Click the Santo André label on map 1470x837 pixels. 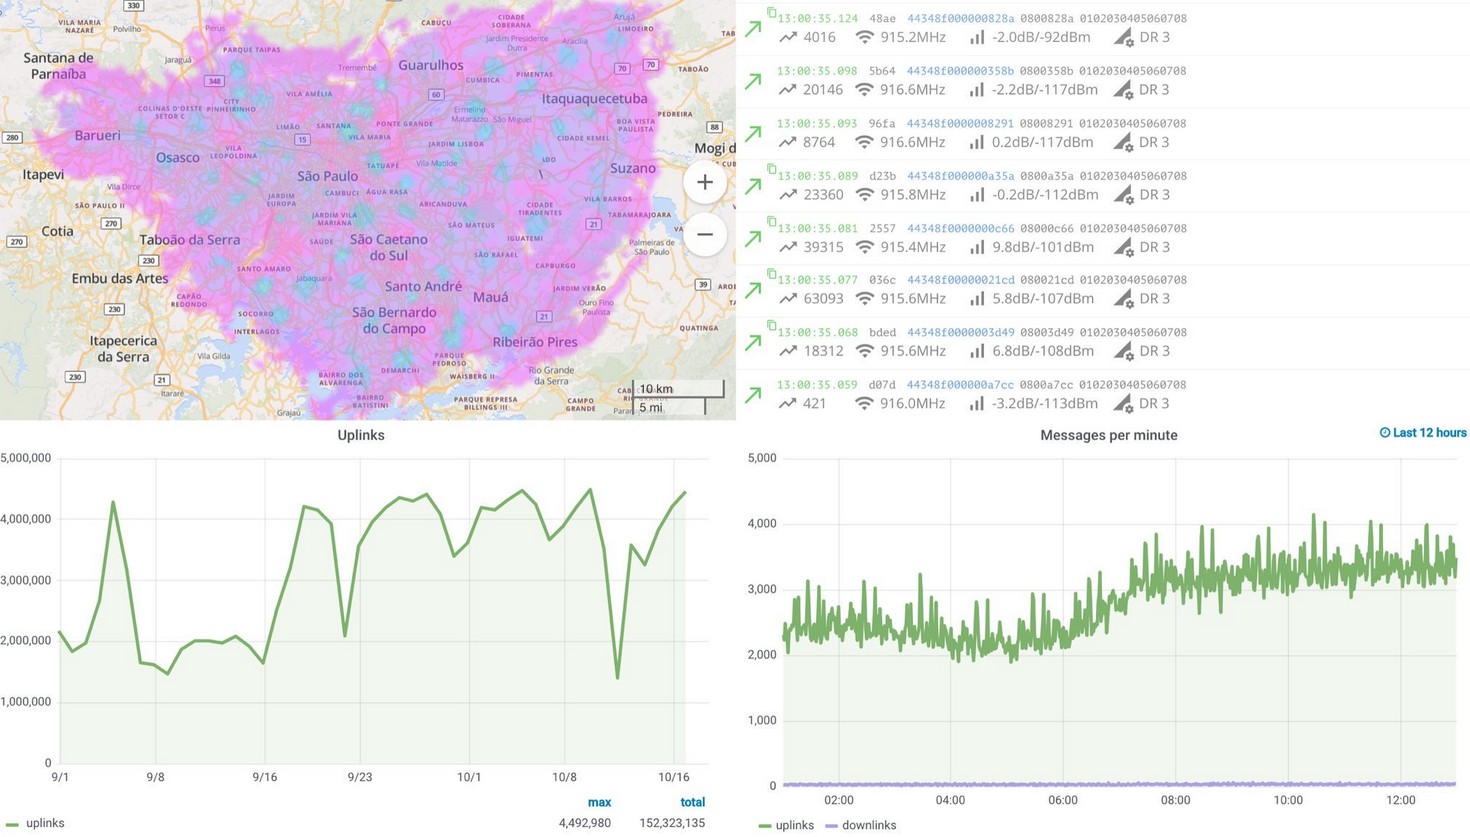(423, 286)
